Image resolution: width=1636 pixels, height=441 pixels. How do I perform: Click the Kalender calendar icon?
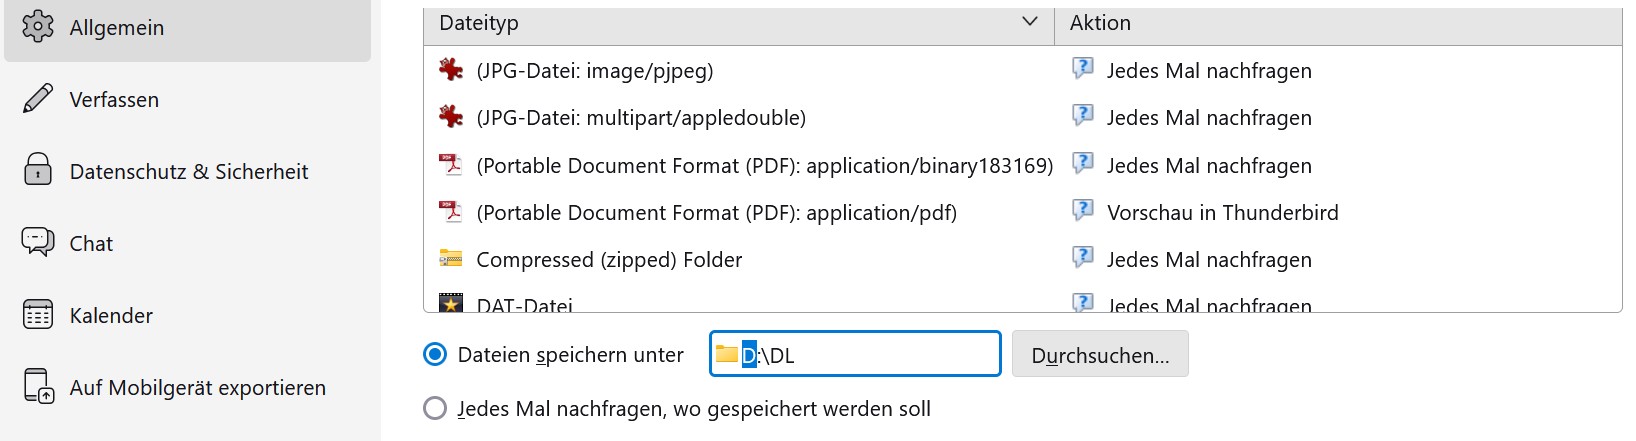(x=38, y=315)
